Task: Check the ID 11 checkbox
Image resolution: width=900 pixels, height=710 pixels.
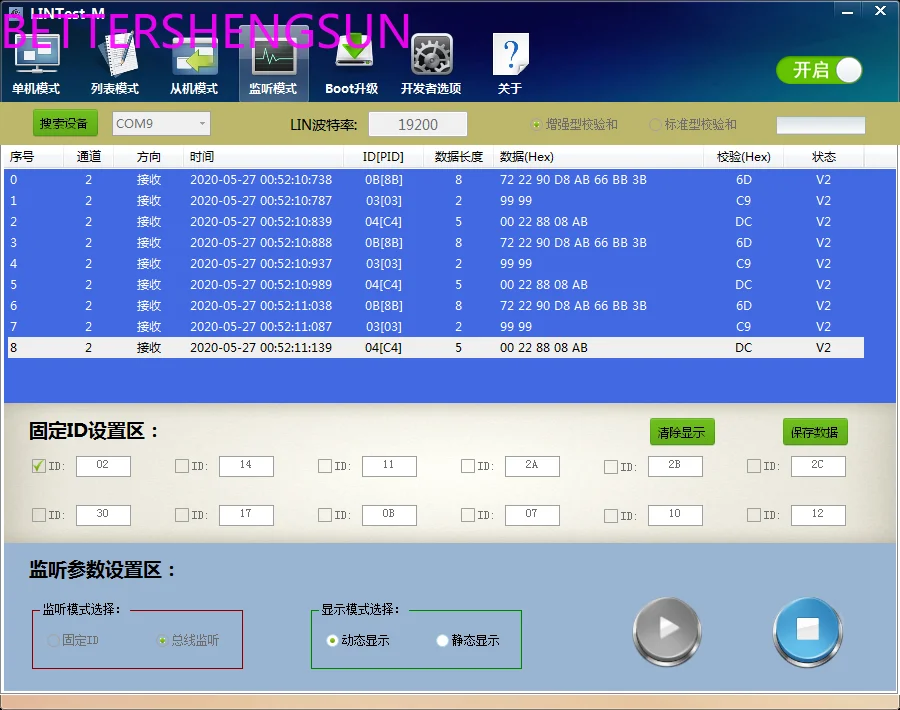Action: tap(324, 466)
